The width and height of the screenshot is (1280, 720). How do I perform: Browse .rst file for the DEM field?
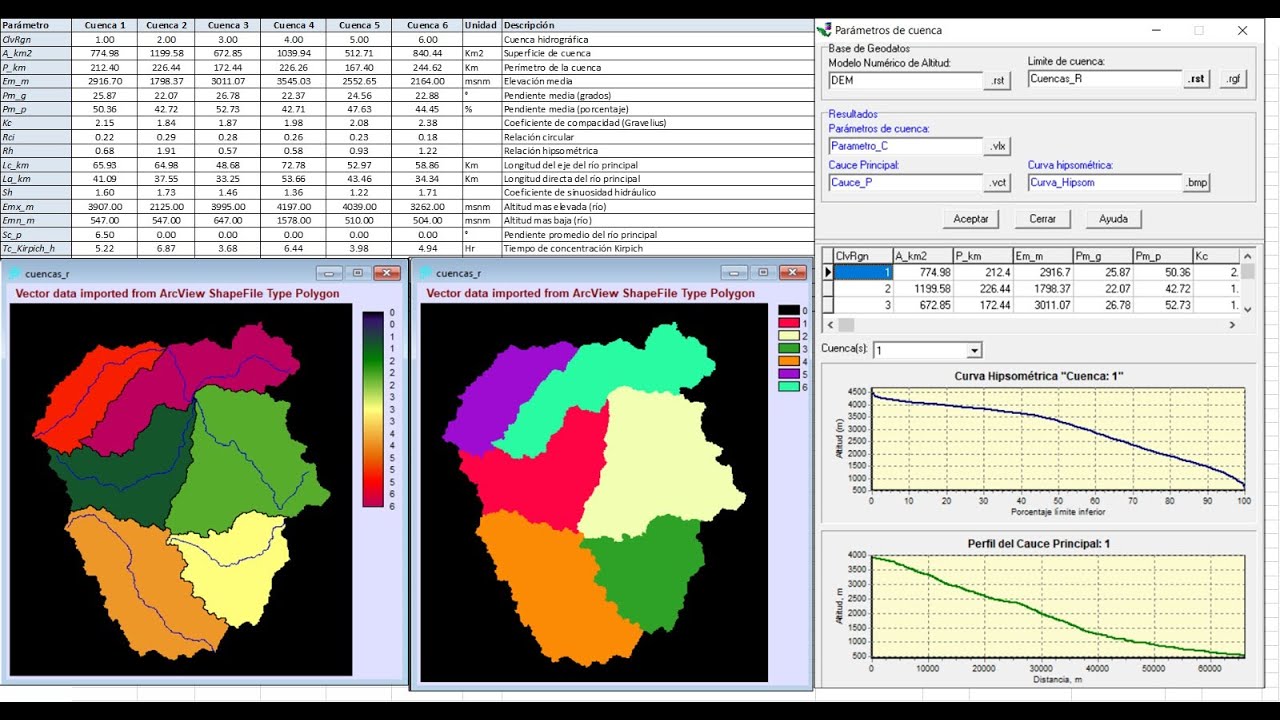point(998,81)
